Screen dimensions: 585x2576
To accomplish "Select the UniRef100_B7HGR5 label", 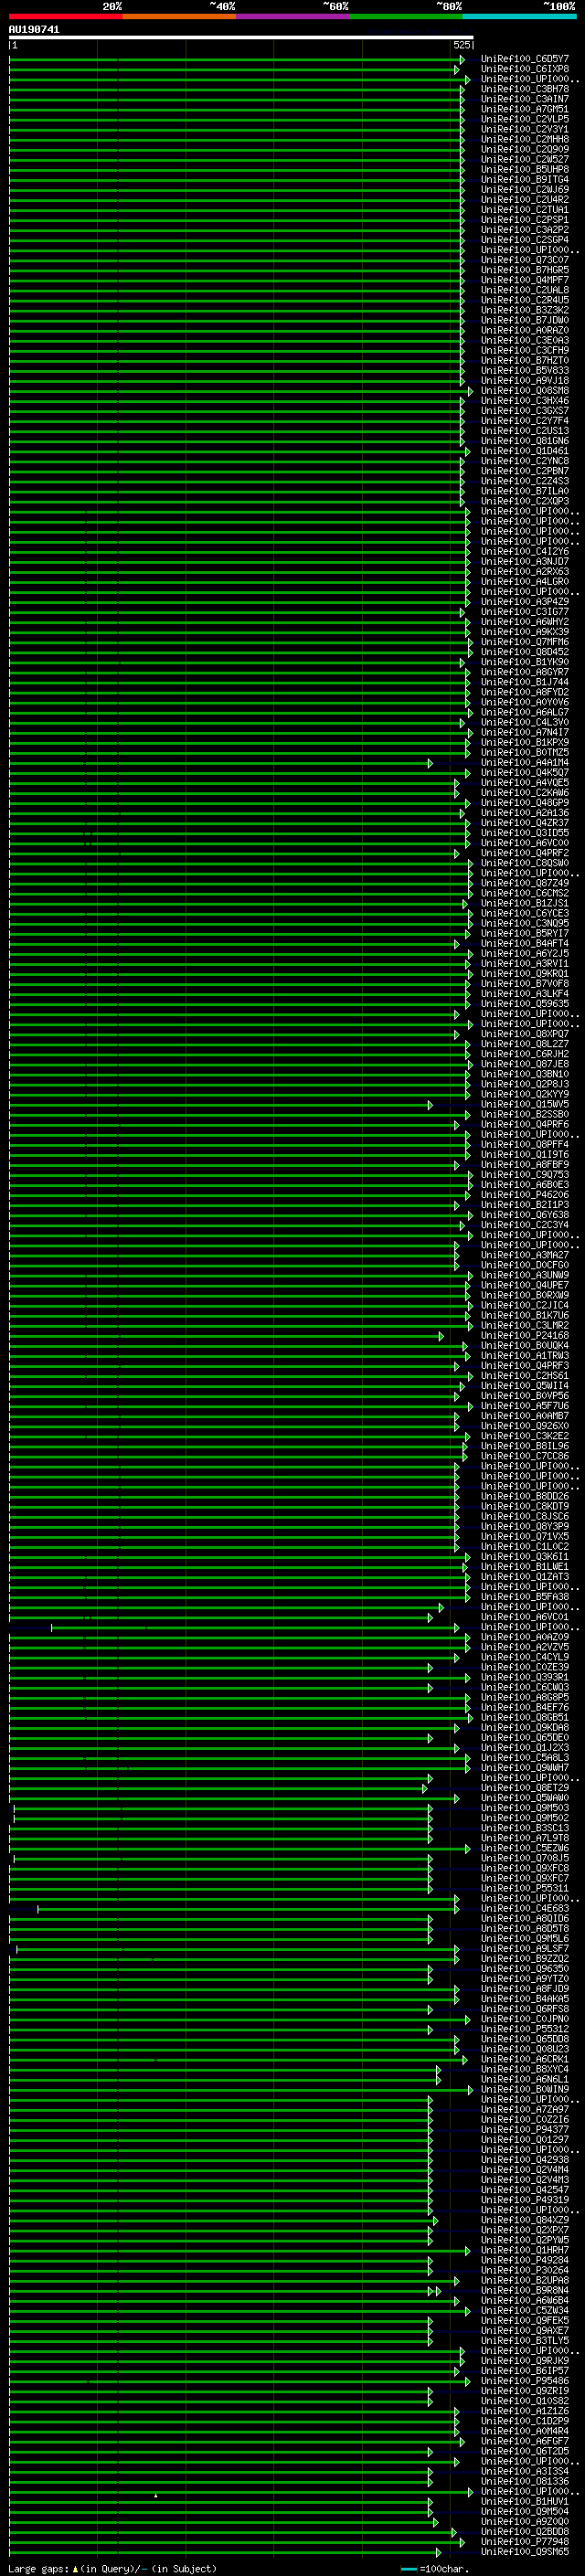I will (x=525, y=270).
